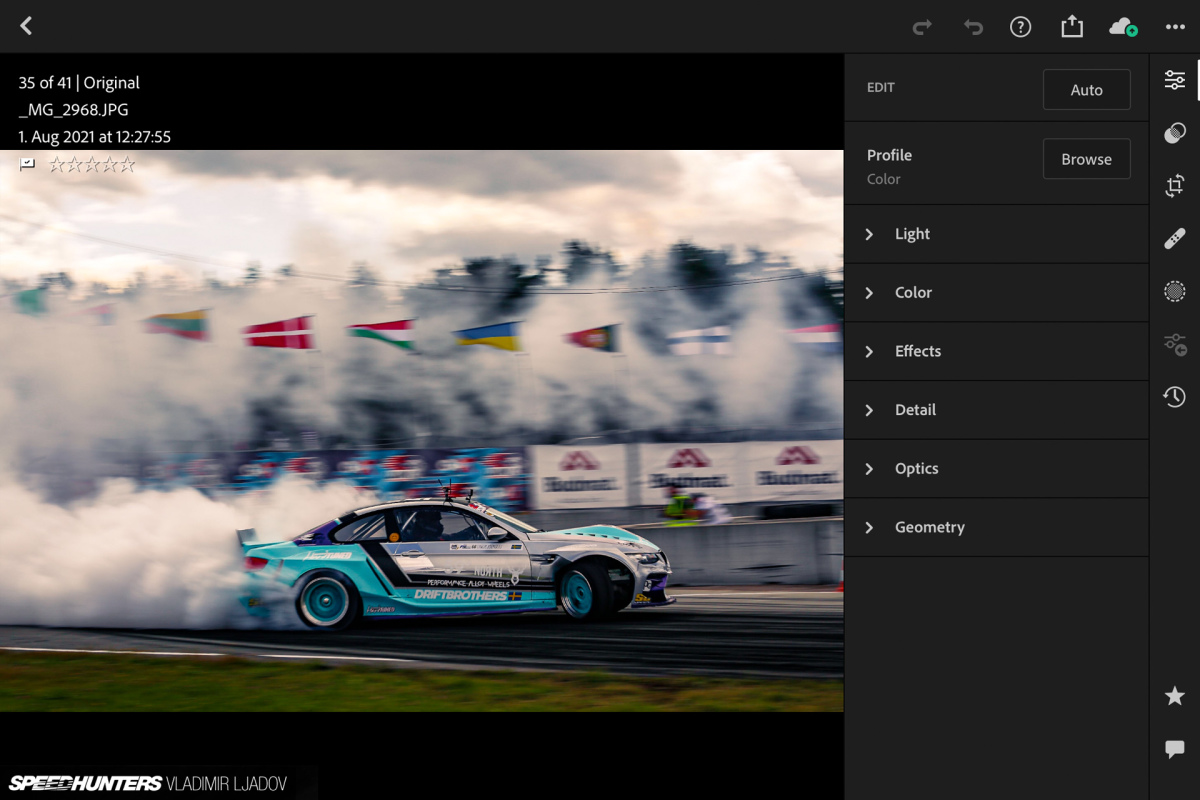Screen dimensions: 1200x800
Task: Open the help question mark icon
Action: coord(1020,27)
